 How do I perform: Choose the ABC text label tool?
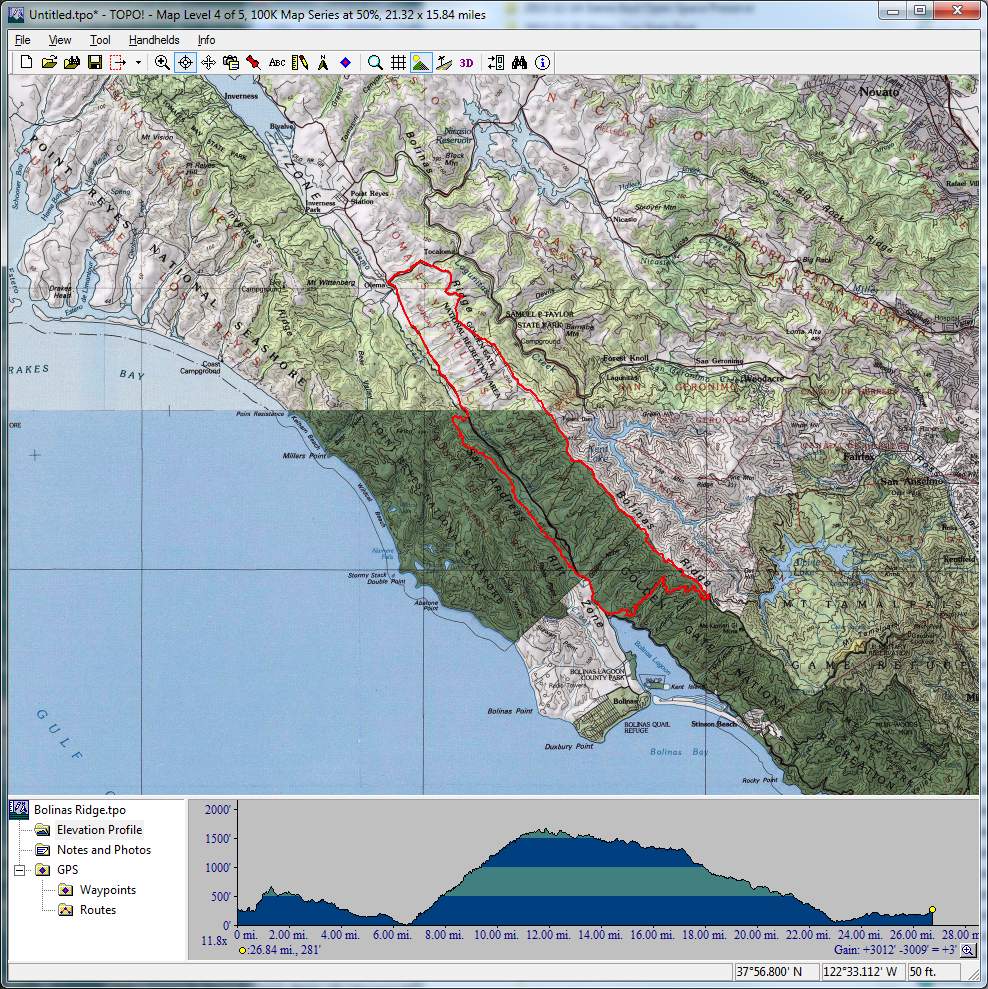tap(277, 62)
